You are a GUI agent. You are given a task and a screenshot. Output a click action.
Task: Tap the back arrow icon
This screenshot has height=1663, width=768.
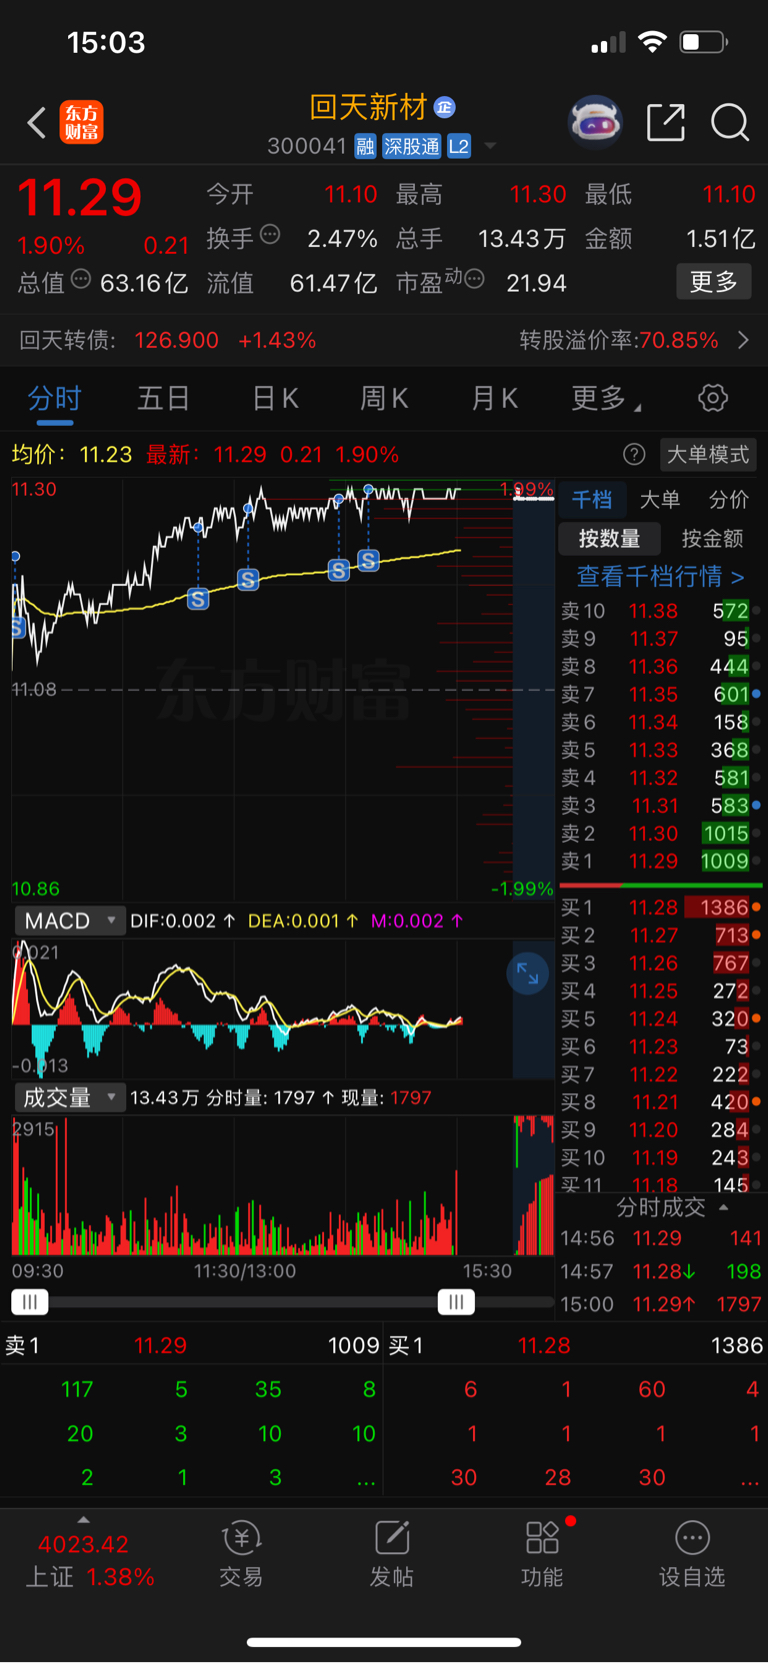(x=37, y=123)
